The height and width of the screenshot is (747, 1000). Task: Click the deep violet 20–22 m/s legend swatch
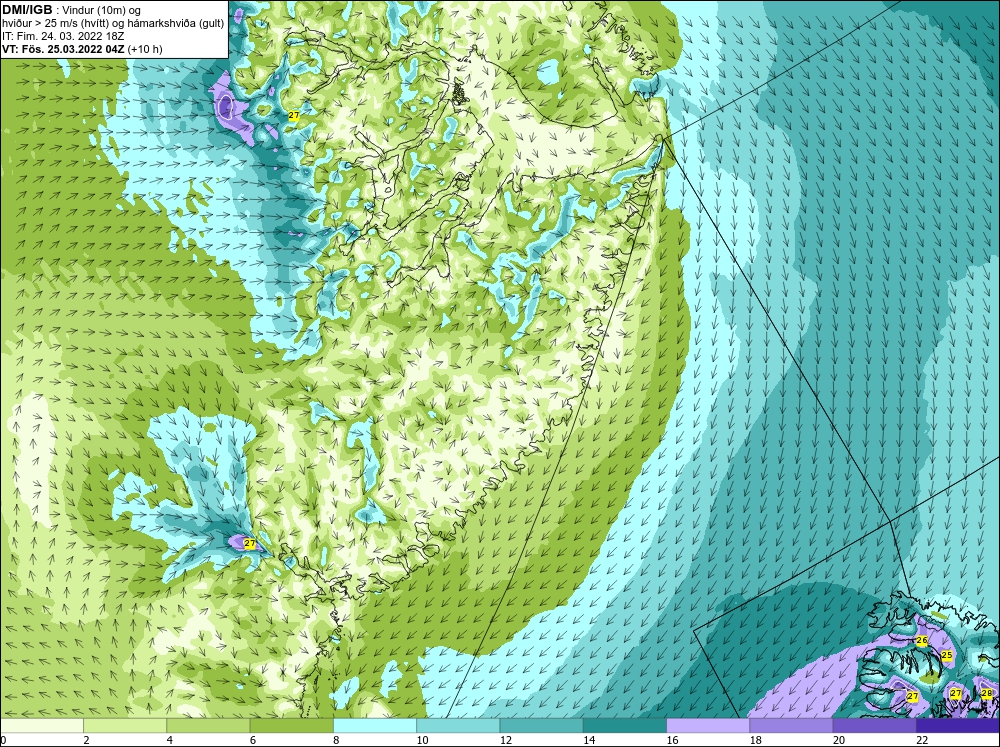pyautogui.click(x=874, y=725)
